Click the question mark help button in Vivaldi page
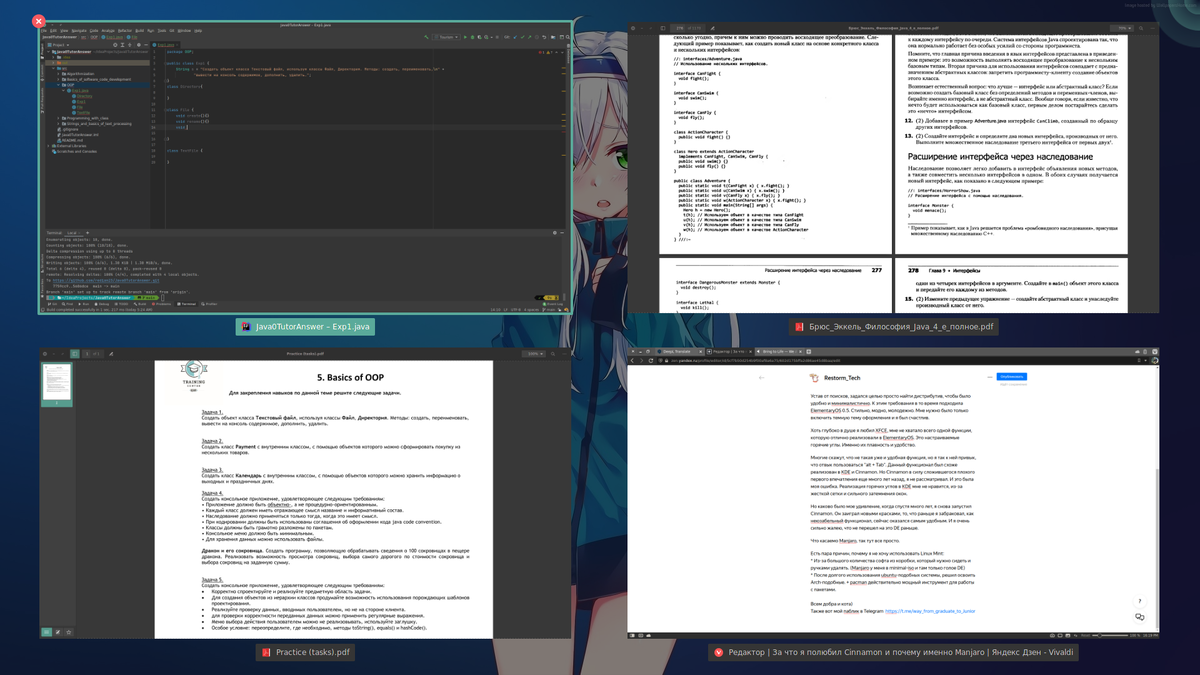 1140,601
